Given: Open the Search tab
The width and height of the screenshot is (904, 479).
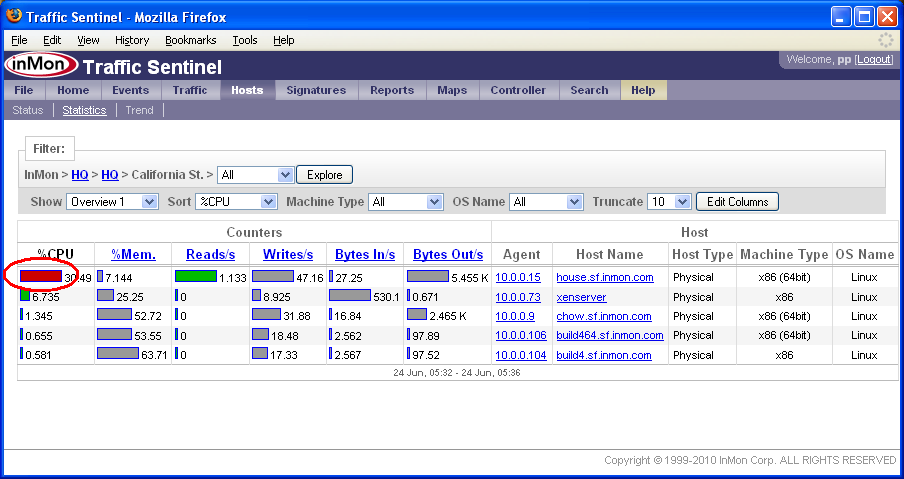Looking at the screenshot, I should coord(589,90).
